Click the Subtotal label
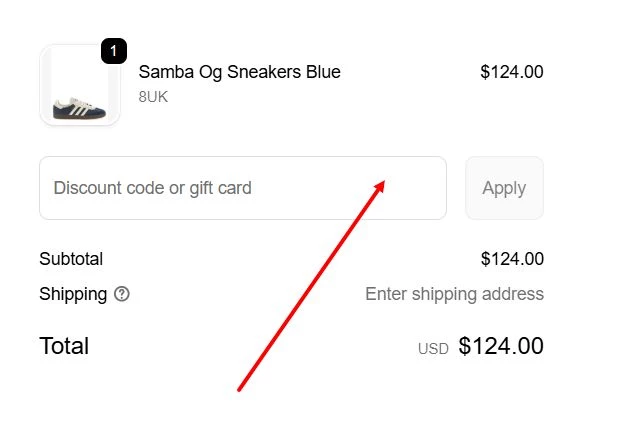The width and height of the screenshot is (625, 440). tap(71, 259)
